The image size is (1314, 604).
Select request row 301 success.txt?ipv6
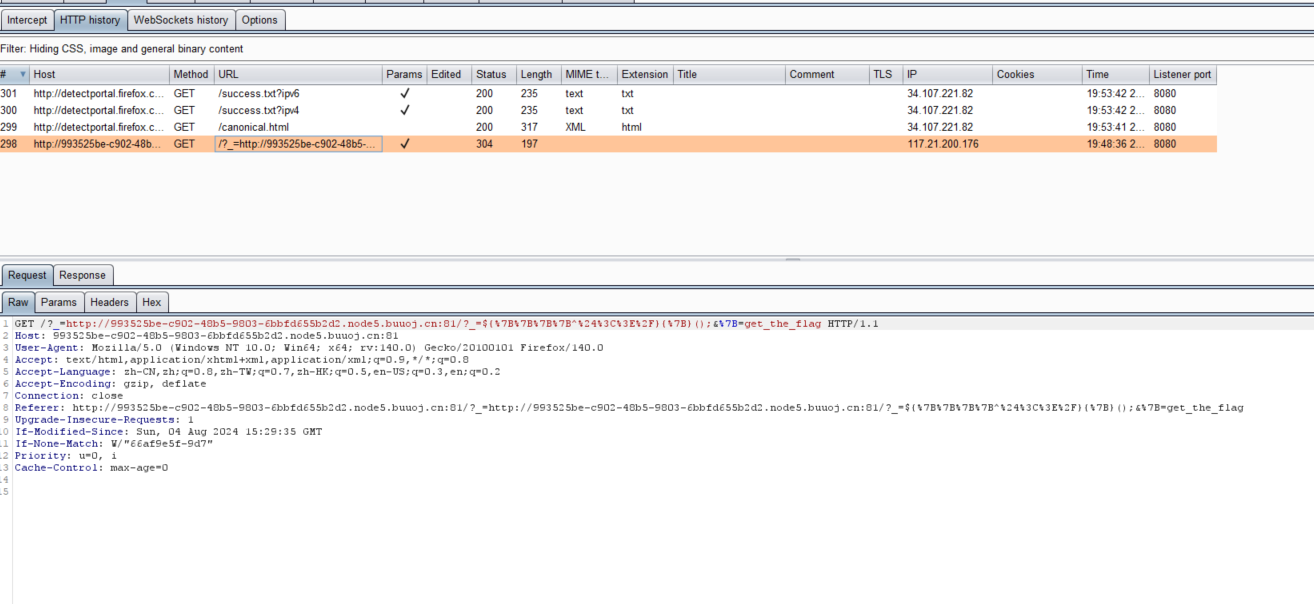tap(608, 93)
